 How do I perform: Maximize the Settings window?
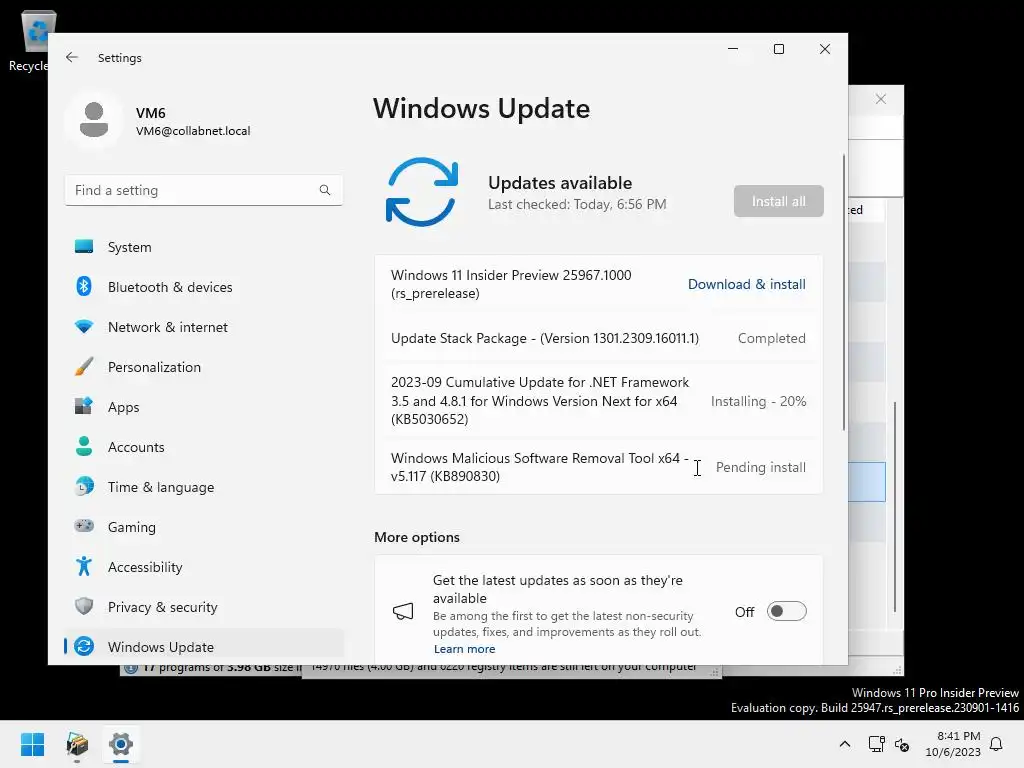coord(778,49)
